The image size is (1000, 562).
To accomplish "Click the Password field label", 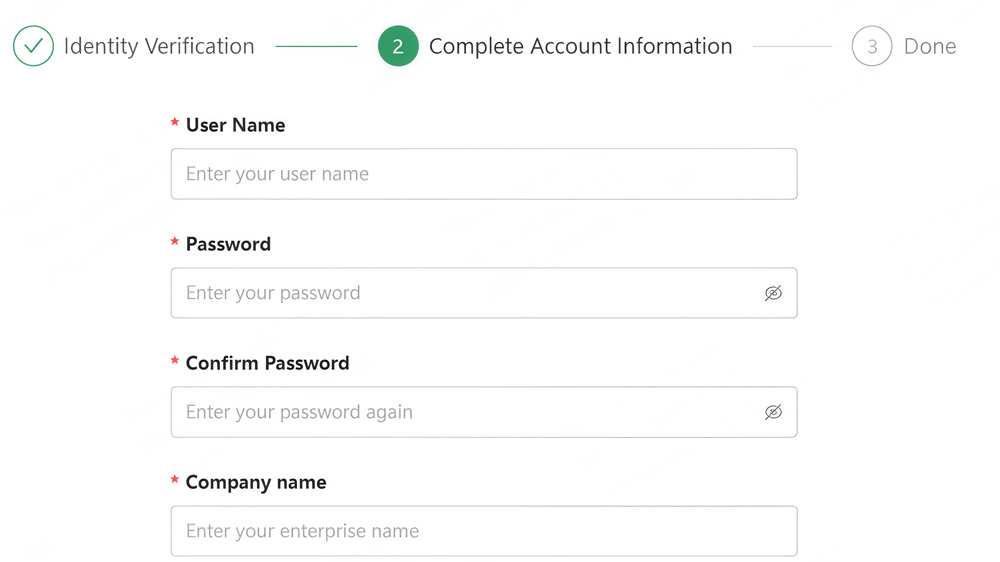I will 228,244.
